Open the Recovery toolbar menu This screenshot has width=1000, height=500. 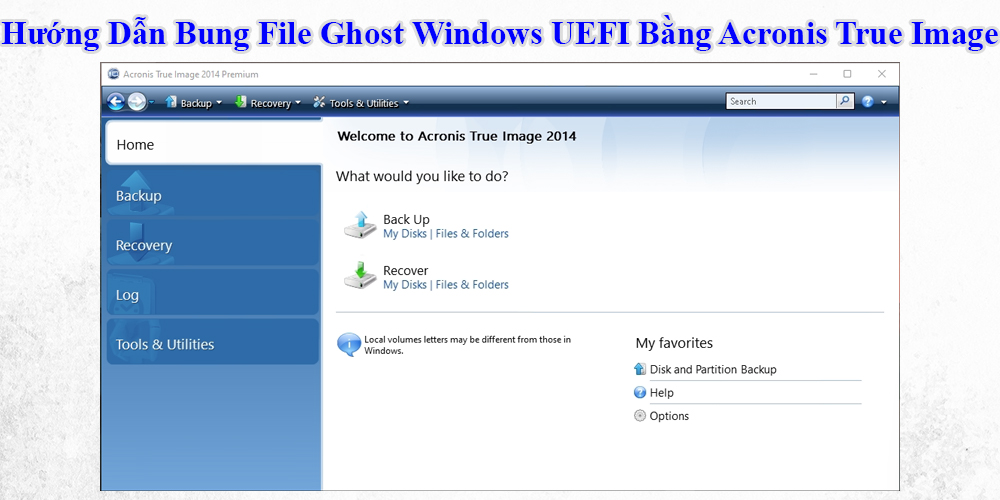pyautogui.click(x=270, y=103)
